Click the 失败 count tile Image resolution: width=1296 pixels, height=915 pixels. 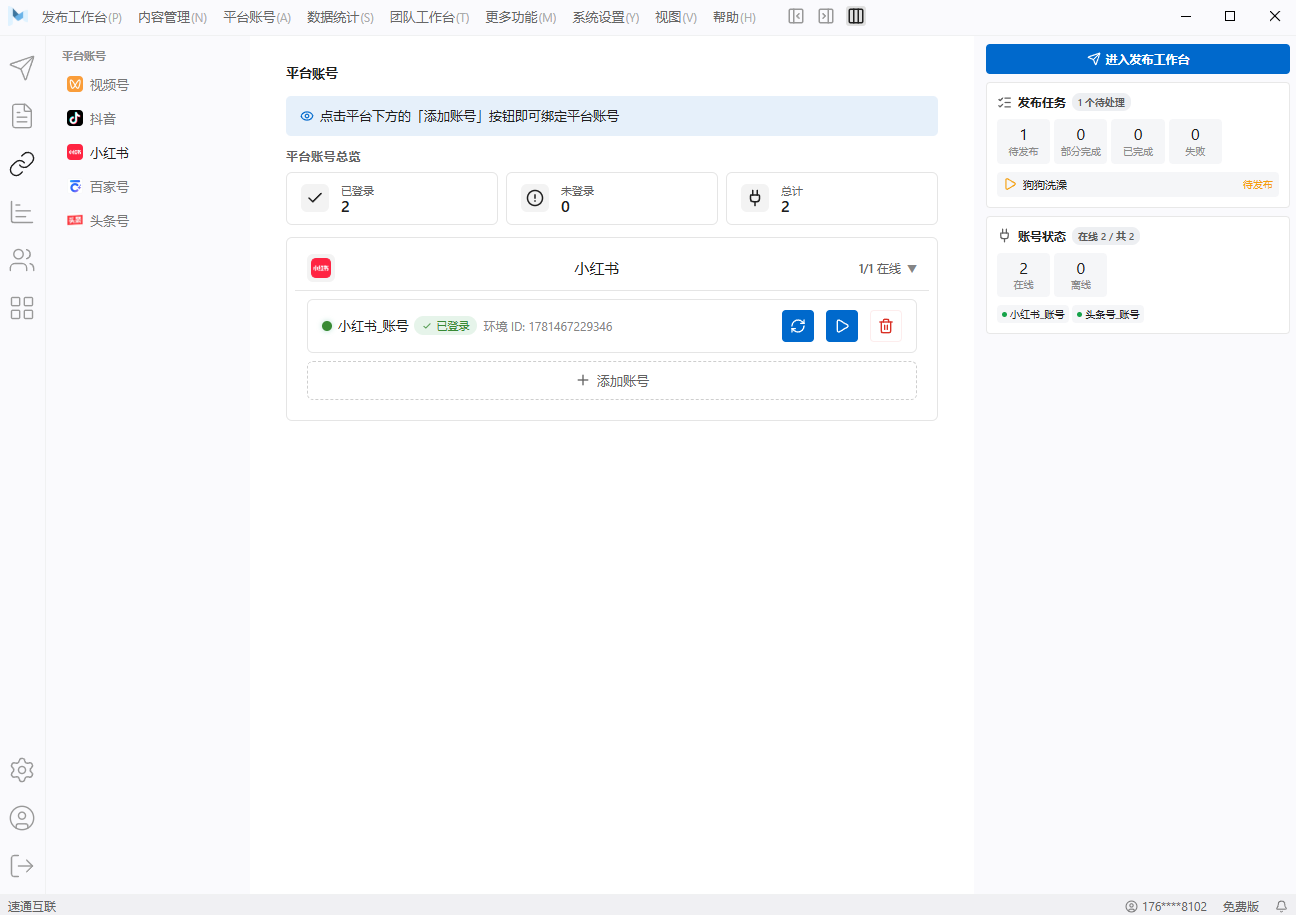click(1195, 141)
